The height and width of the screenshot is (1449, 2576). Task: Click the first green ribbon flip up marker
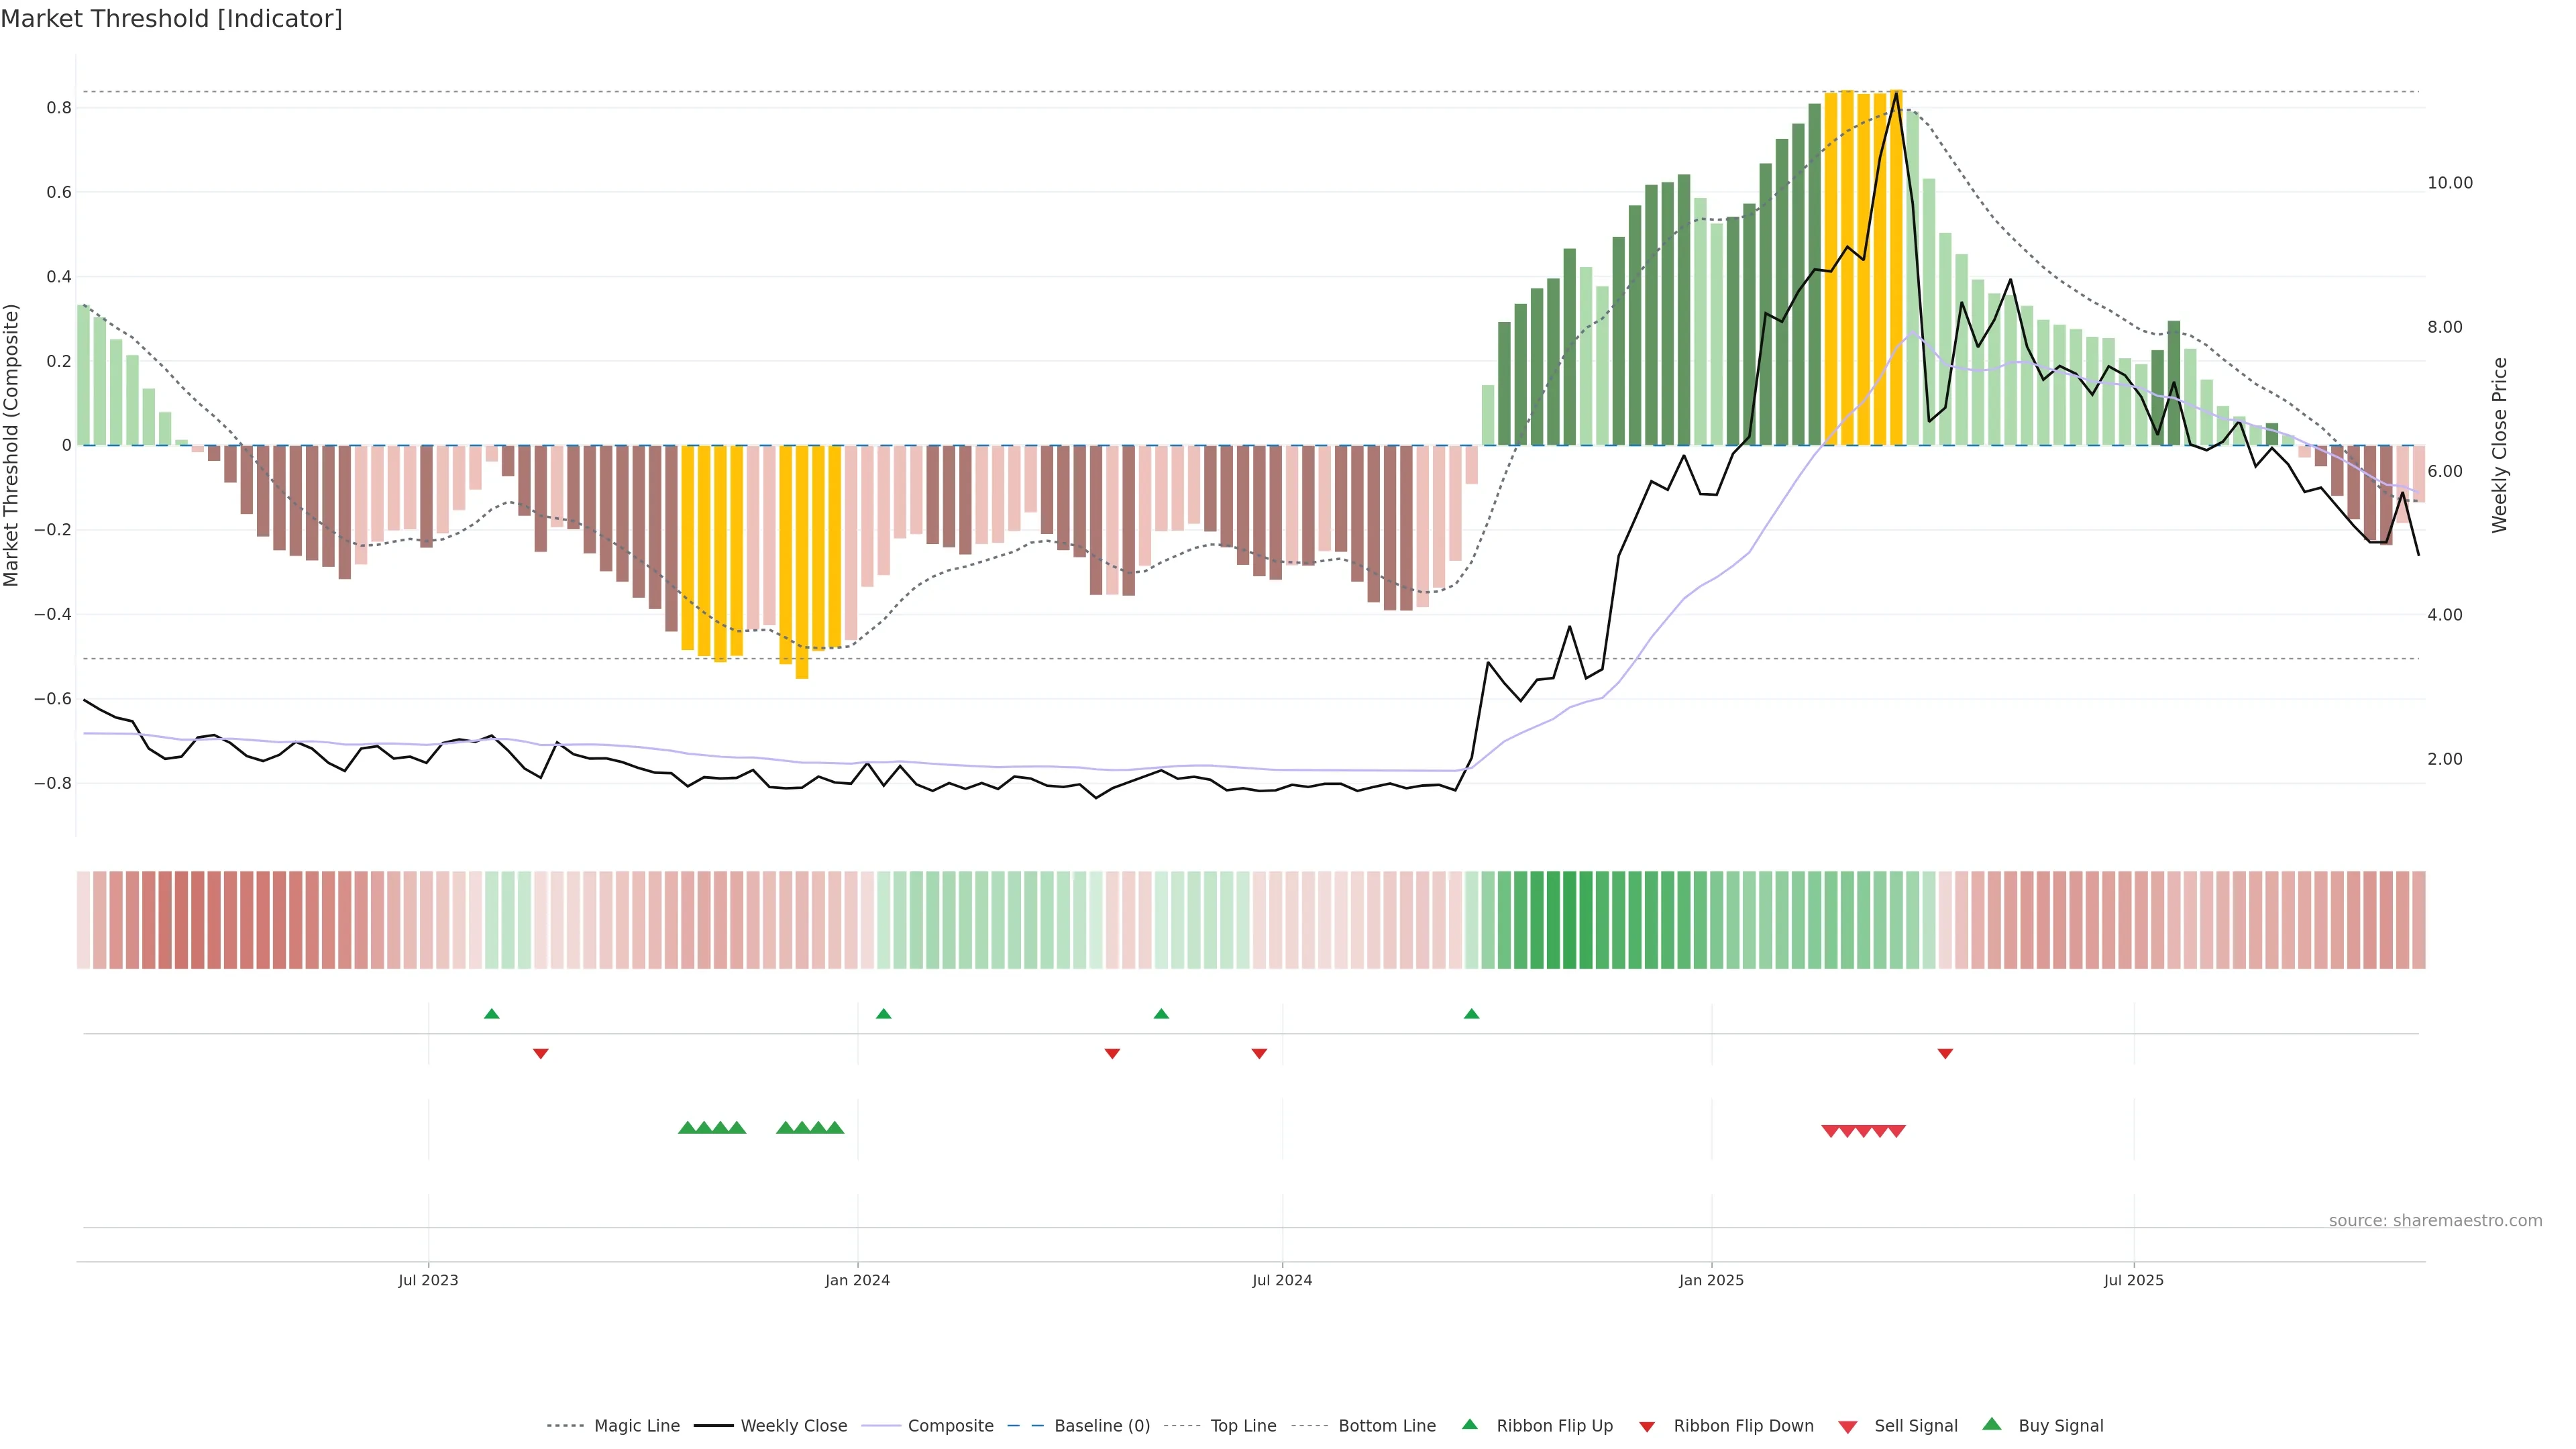[x=491, y=1014]
